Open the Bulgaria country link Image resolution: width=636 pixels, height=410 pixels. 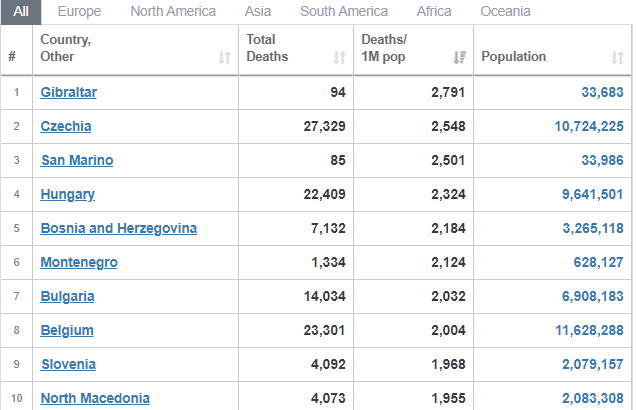(x=67, y=296)
